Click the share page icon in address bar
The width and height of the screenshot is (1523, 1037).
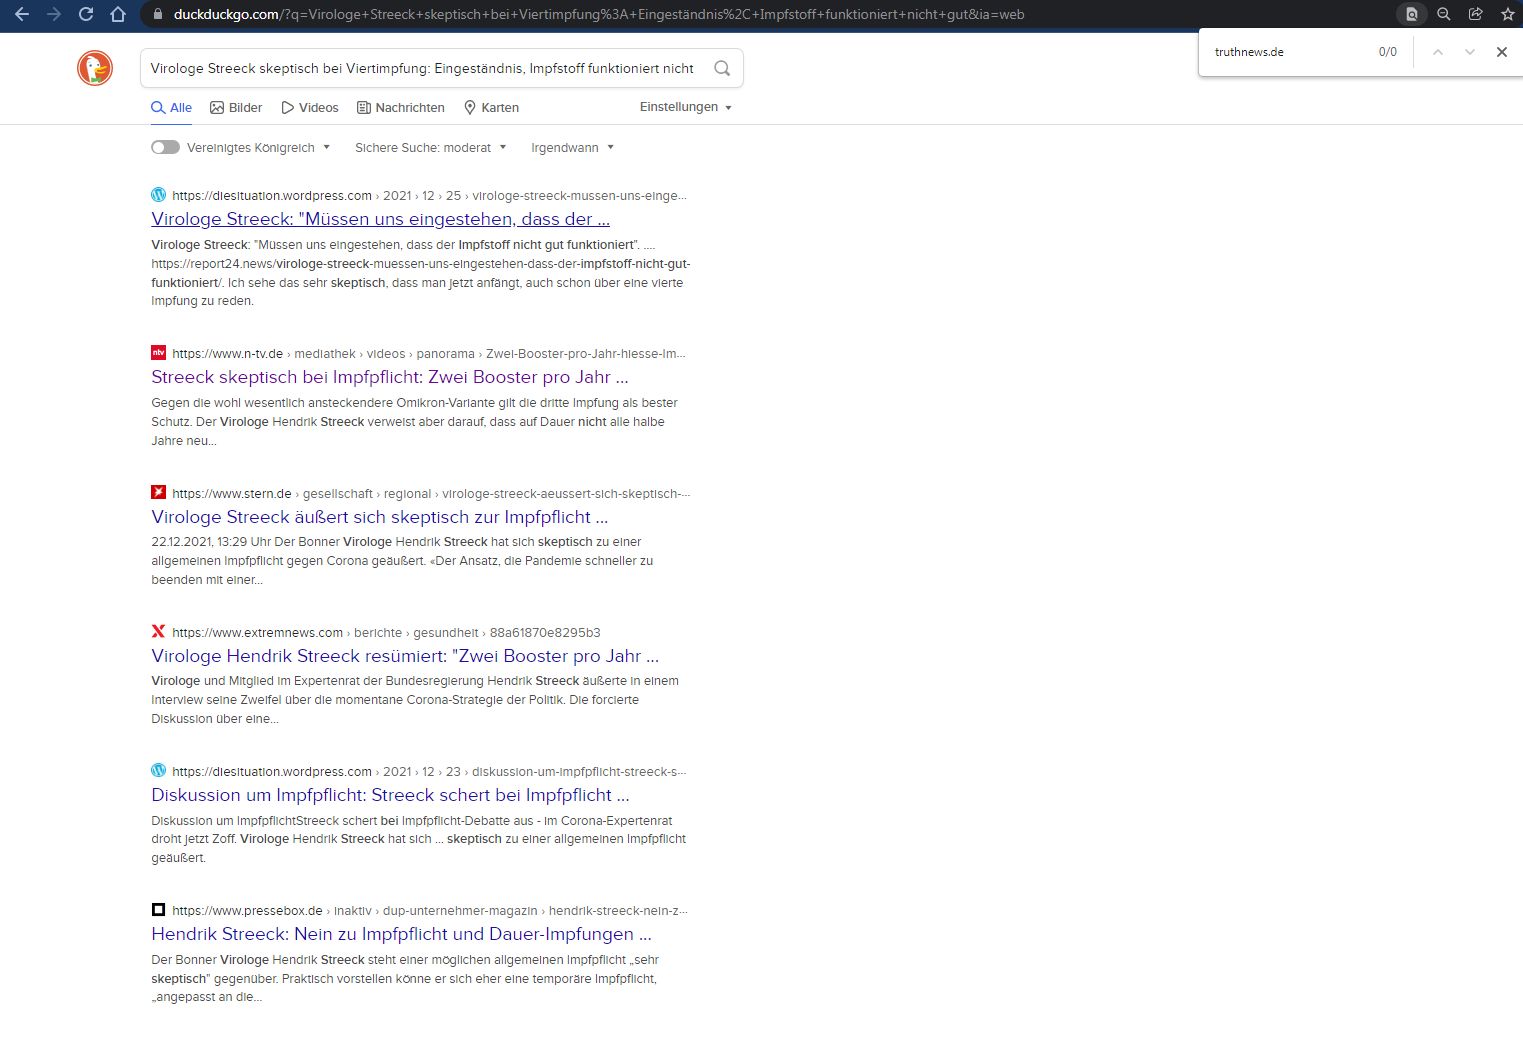(1475, 14)
